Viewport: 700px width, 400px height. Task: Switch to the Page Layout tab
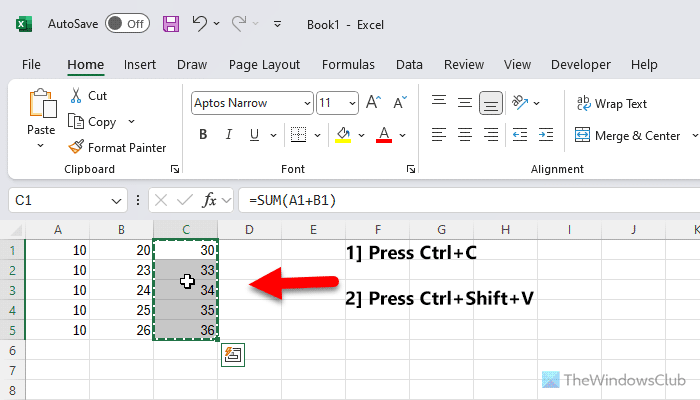point(264,64)
